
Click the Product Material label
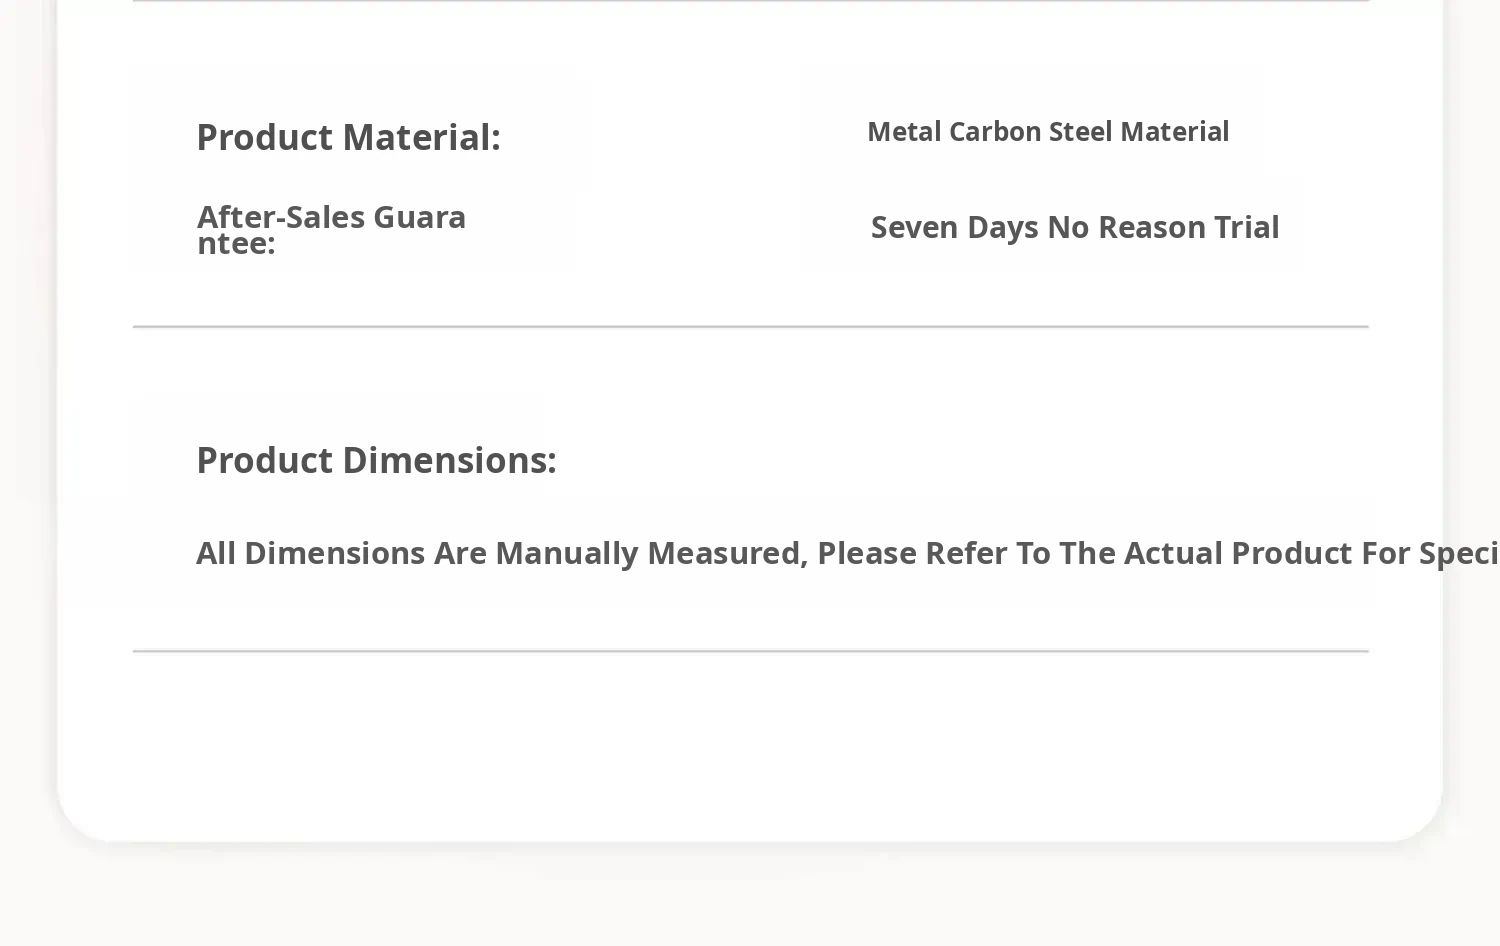coord(348,138)
